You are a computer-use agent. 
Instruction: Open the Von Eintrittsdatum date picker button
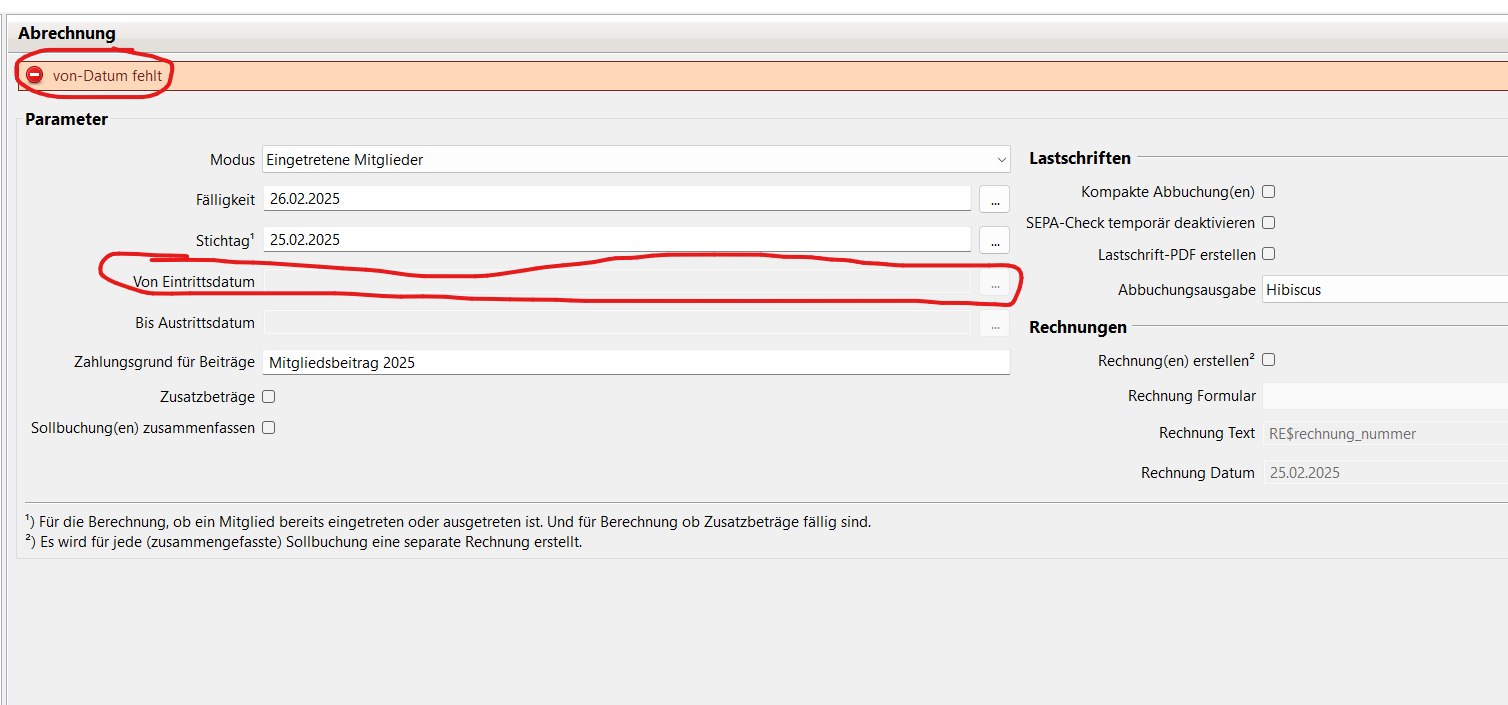point(994,283)
